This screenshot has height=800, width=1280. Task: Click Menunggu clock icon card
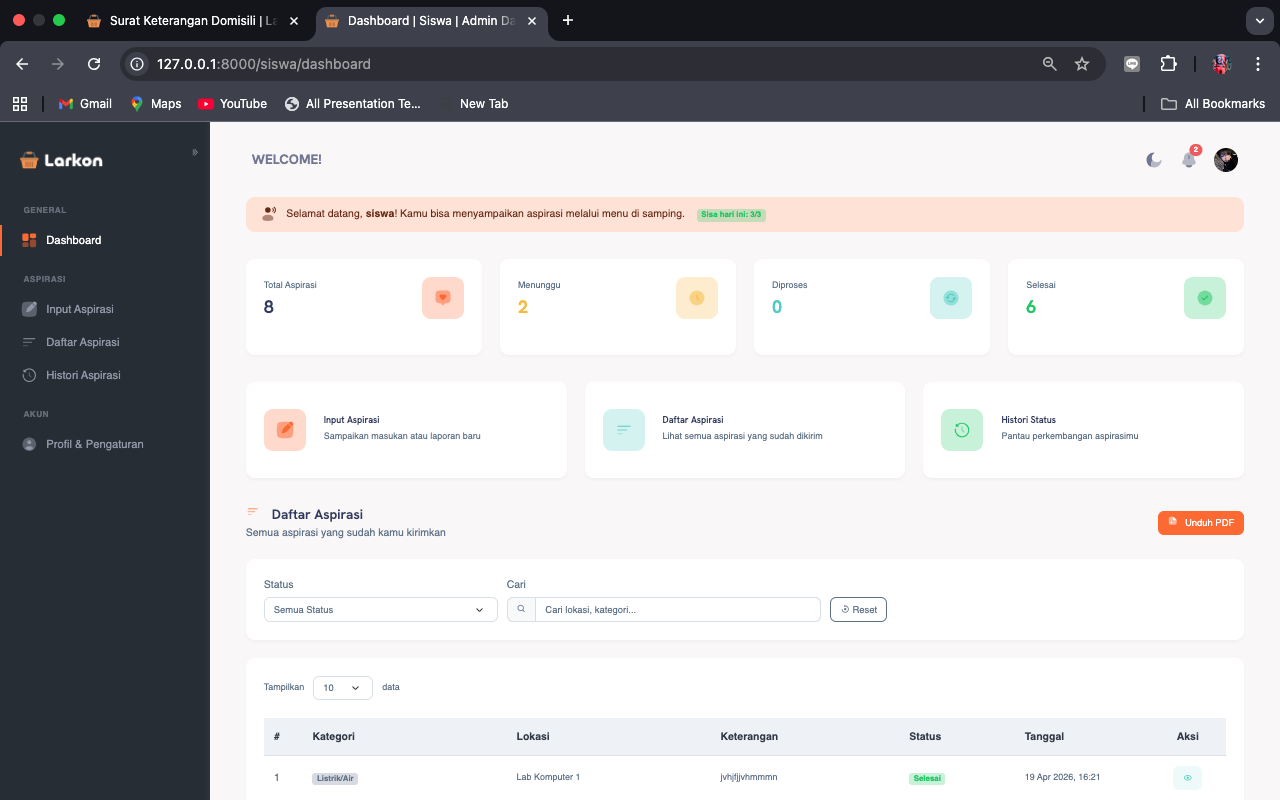click(x=697, y=298)
